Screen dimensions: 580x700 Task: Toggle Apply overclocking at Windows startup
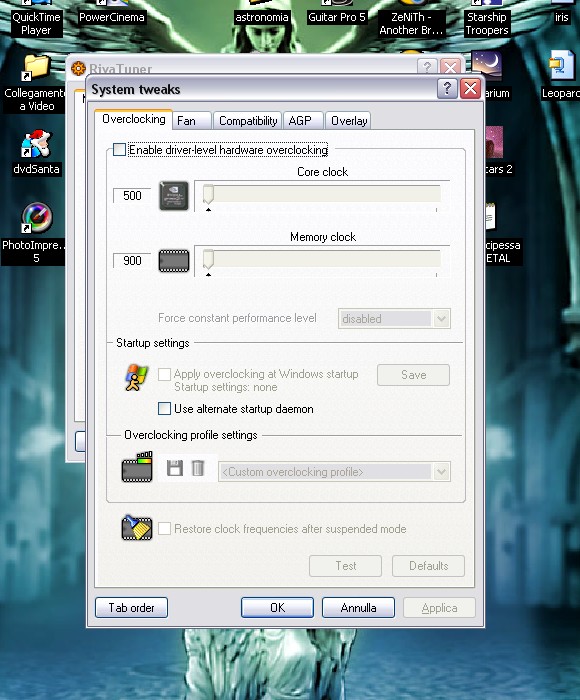point(164,374)
